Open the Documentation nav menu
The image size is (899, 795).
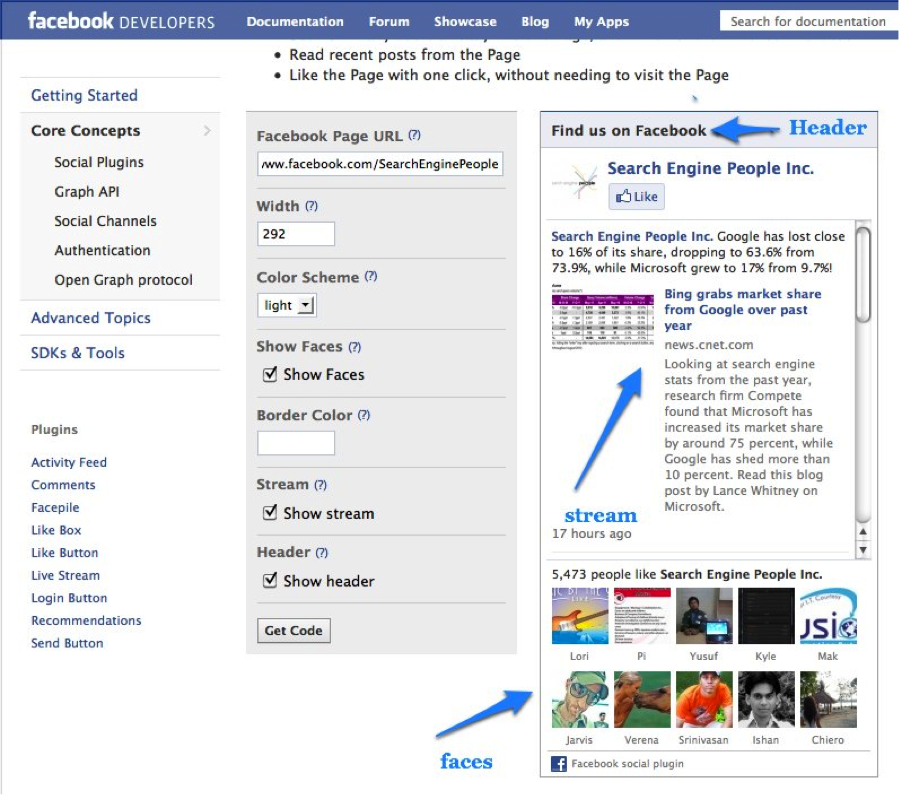coord(295,21)
